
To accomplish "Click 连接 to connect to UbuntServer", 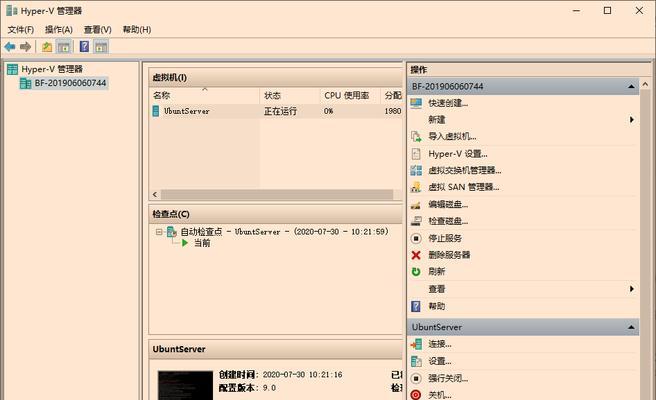I will click(439, 344).
